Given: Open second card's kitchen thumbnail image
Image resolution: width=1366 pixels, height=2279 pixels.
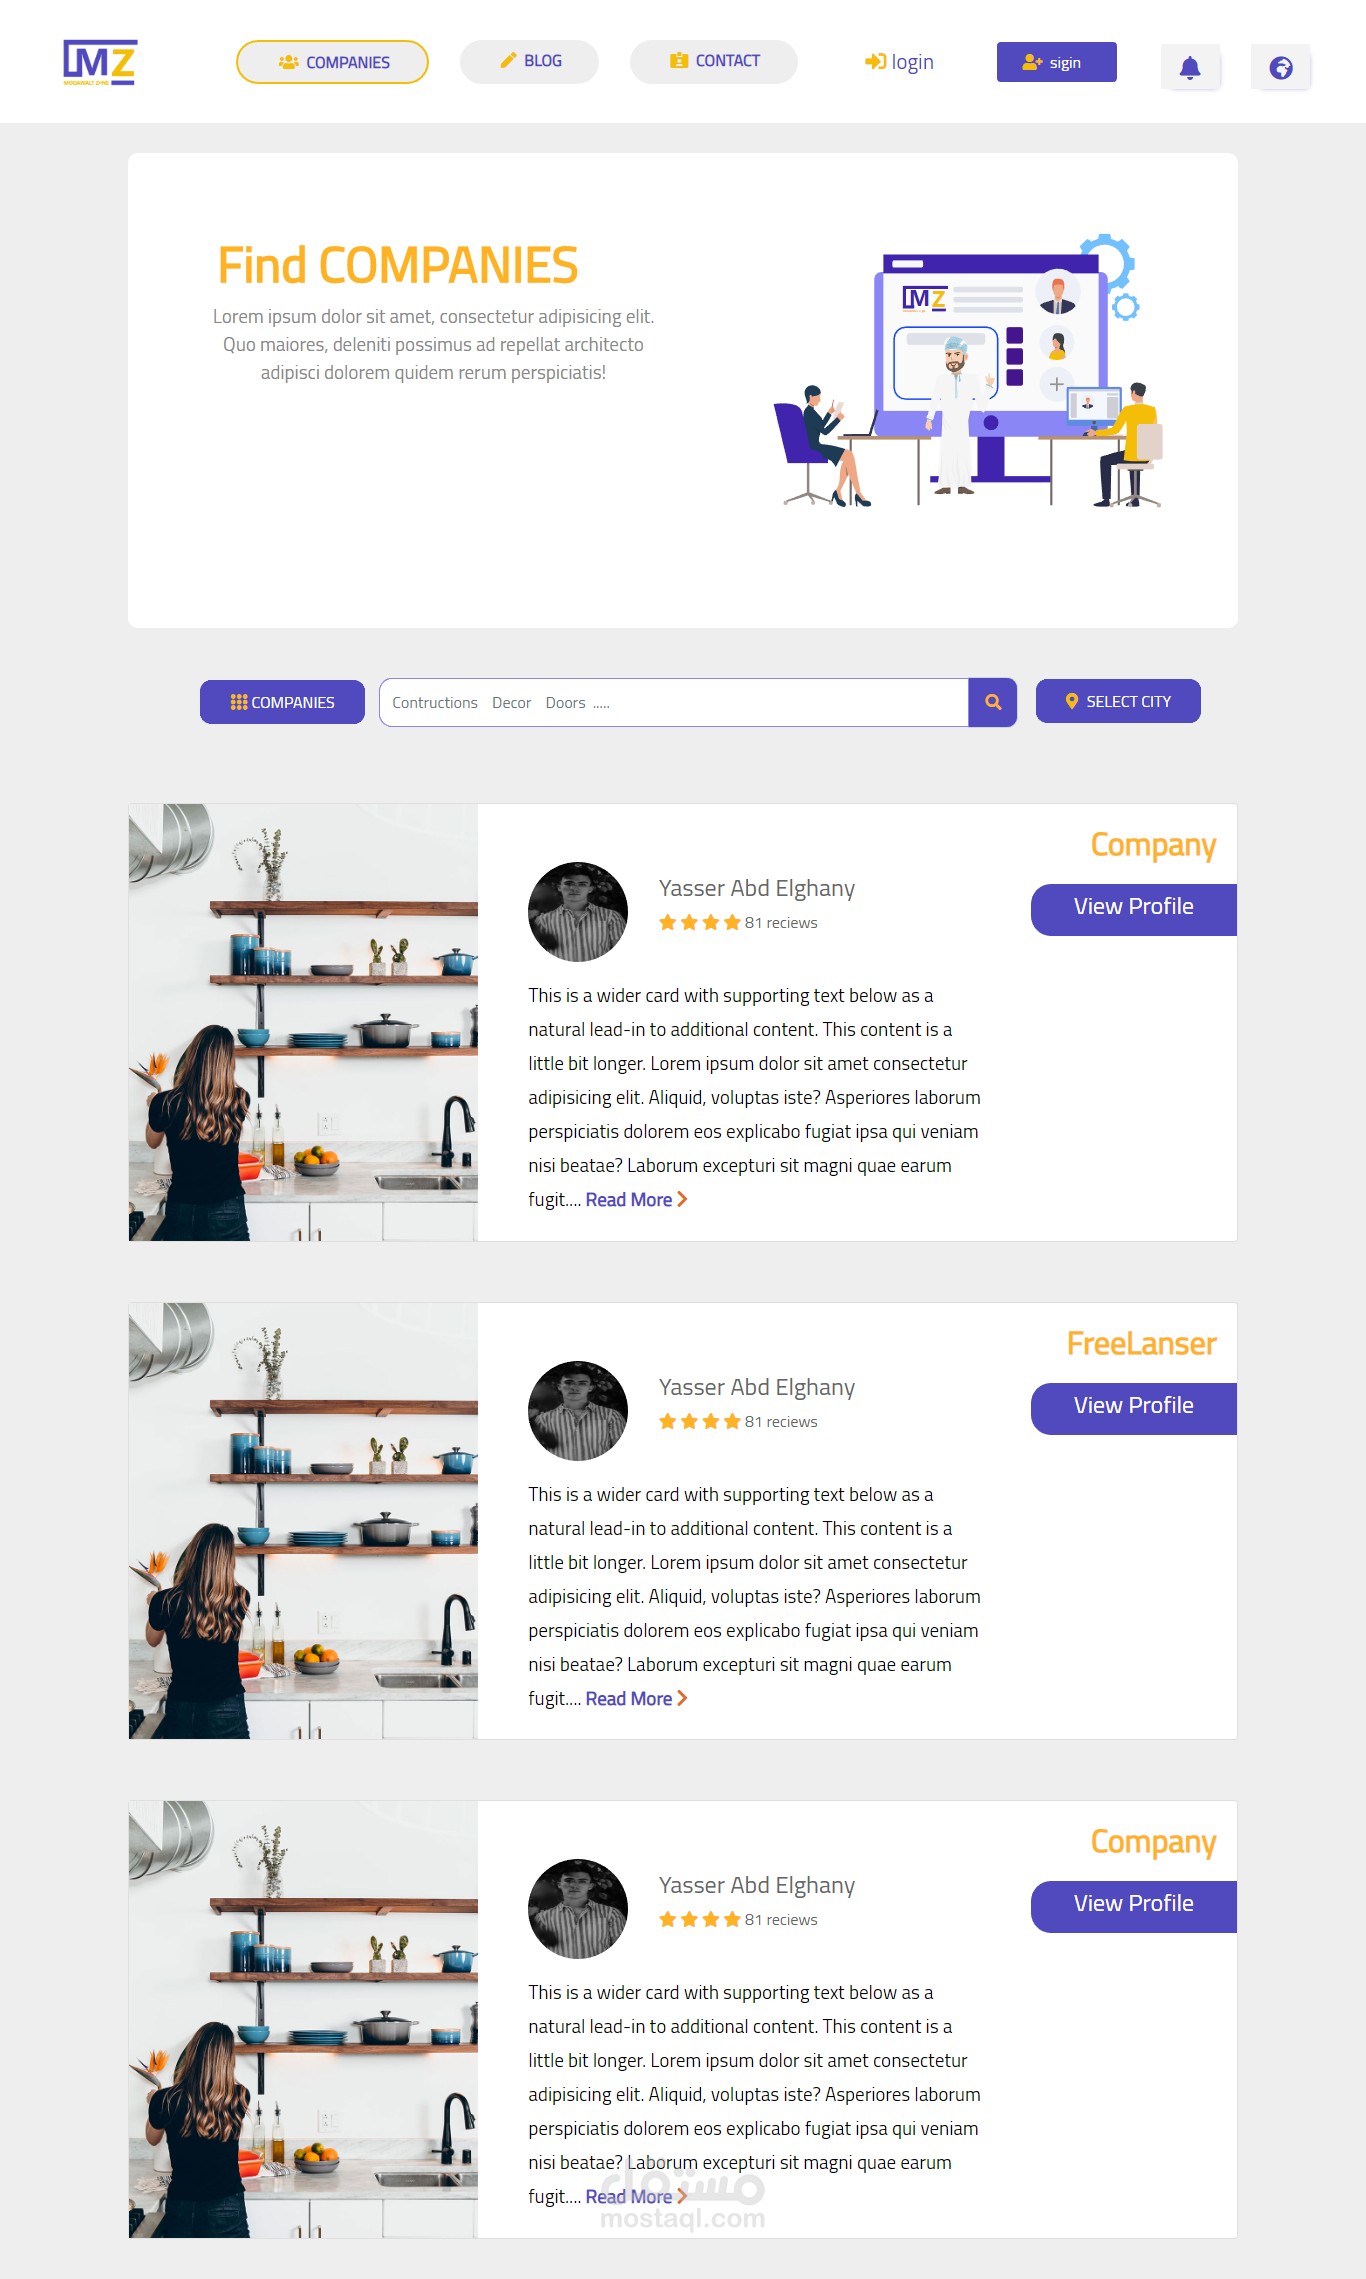Looking at the screenshot, I should point(303,1520).
